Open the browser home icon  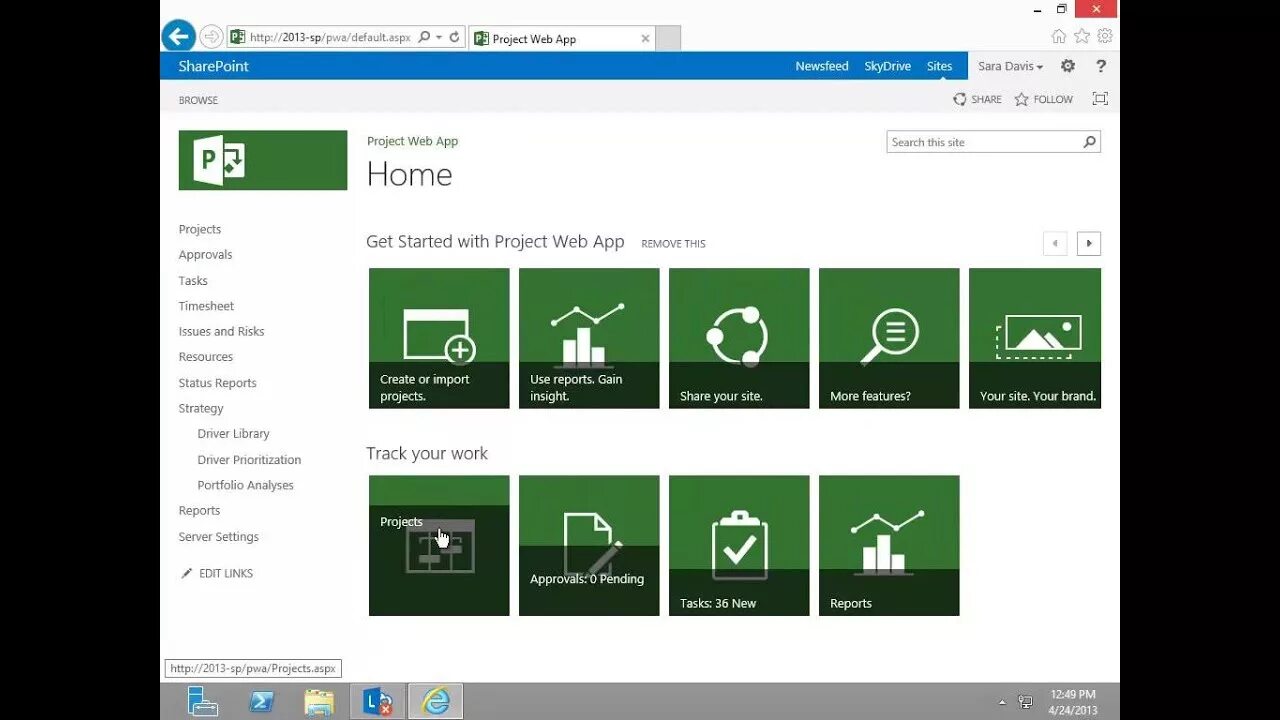click(1058, 36)
